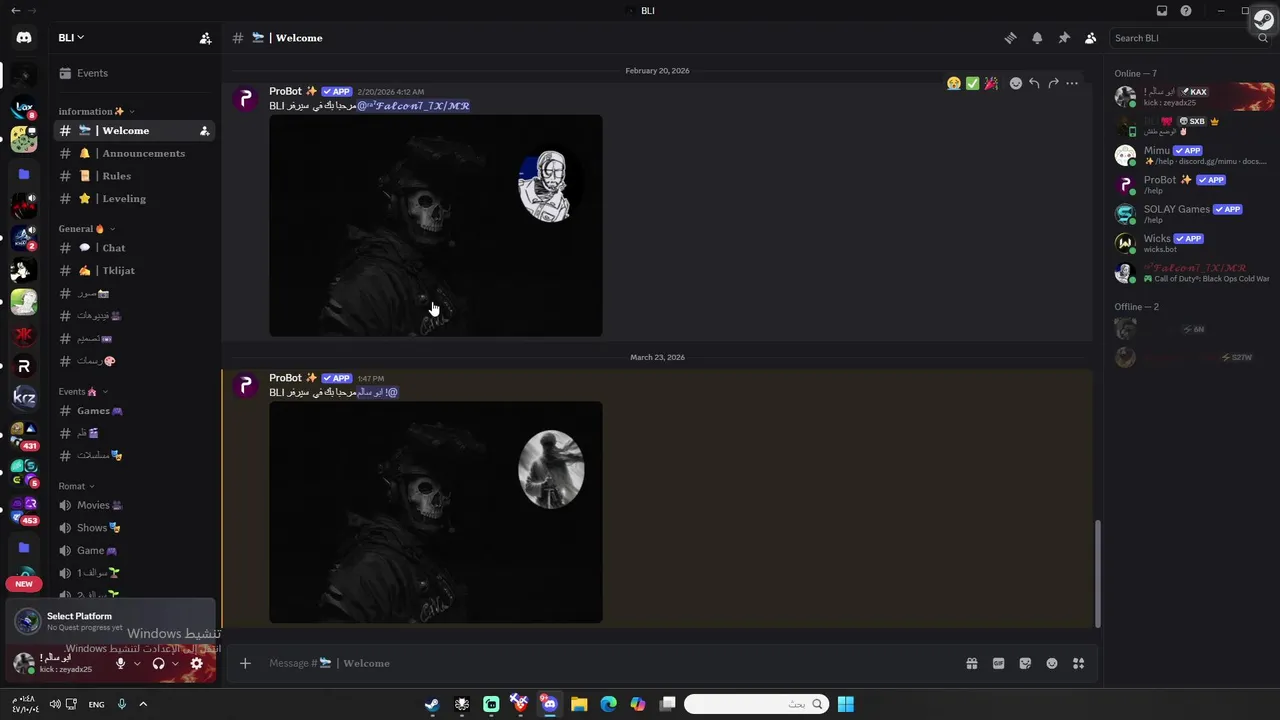Show hidden icons chevron in Windows tray
This screenshot has width=1280, height=720.
pos(143,704)
